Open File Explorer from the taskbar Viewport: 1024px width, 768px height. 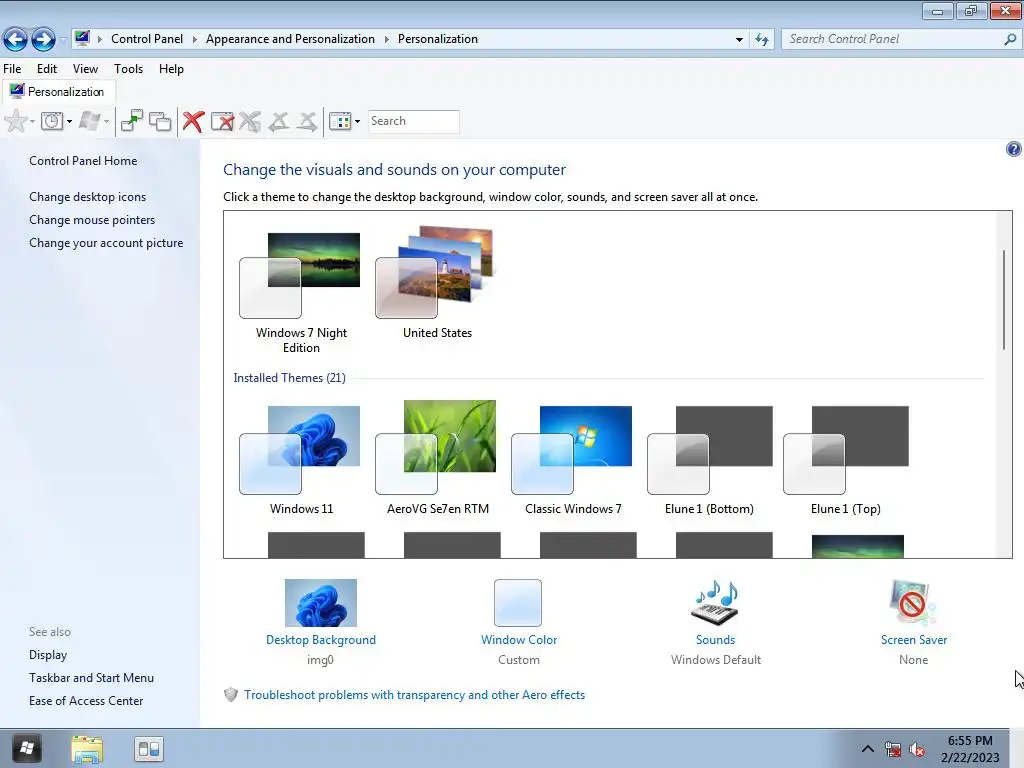click(x=87, y=750)
